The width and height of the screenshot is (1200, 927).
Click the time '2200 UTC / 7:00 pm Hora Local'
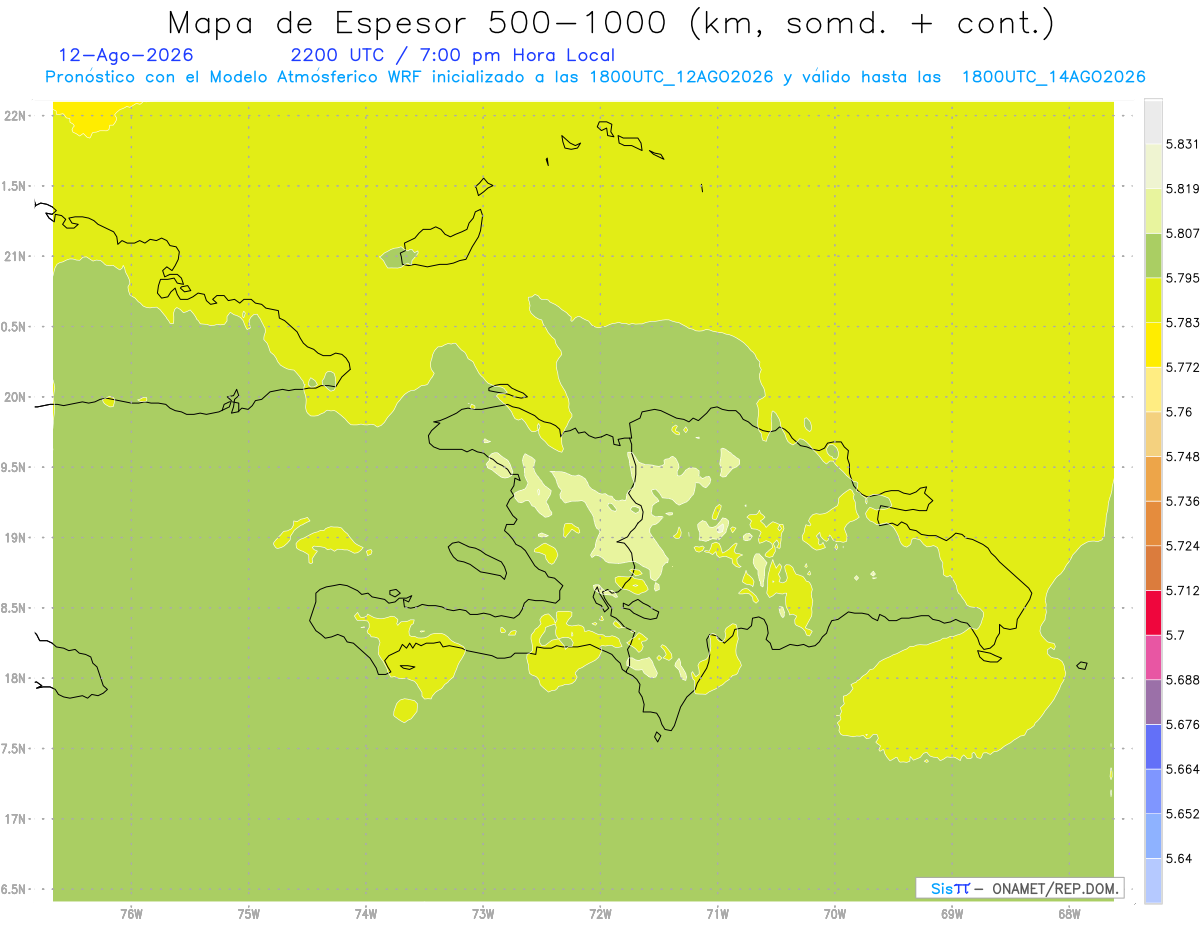pos(452,55)
